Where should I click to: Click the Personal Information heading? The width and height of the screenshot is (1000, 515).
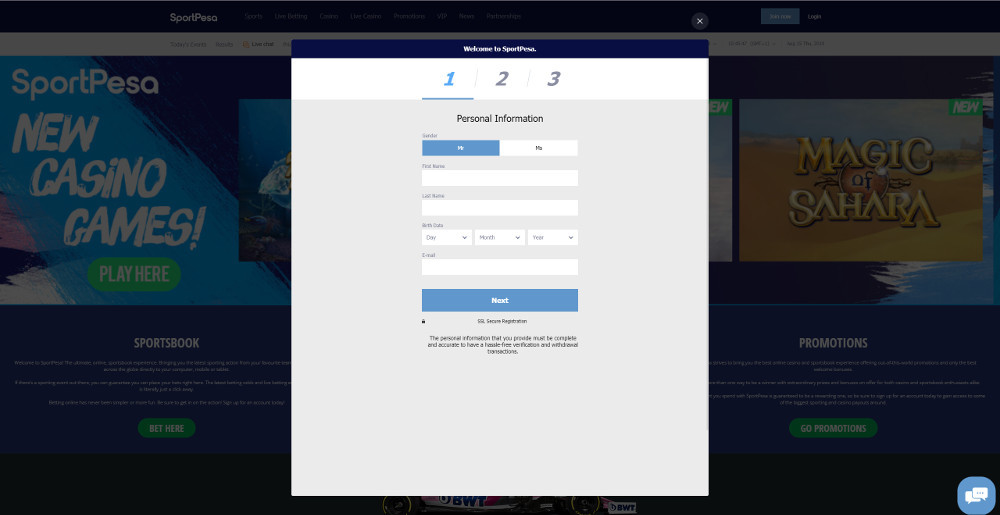pos(500,119)
